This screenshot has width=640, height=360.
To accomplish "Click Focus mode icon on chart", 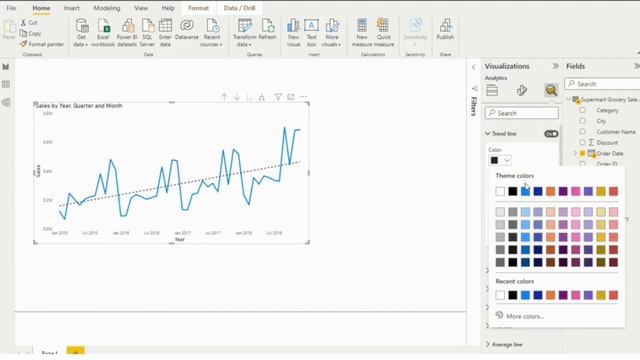I will [291, 97].
